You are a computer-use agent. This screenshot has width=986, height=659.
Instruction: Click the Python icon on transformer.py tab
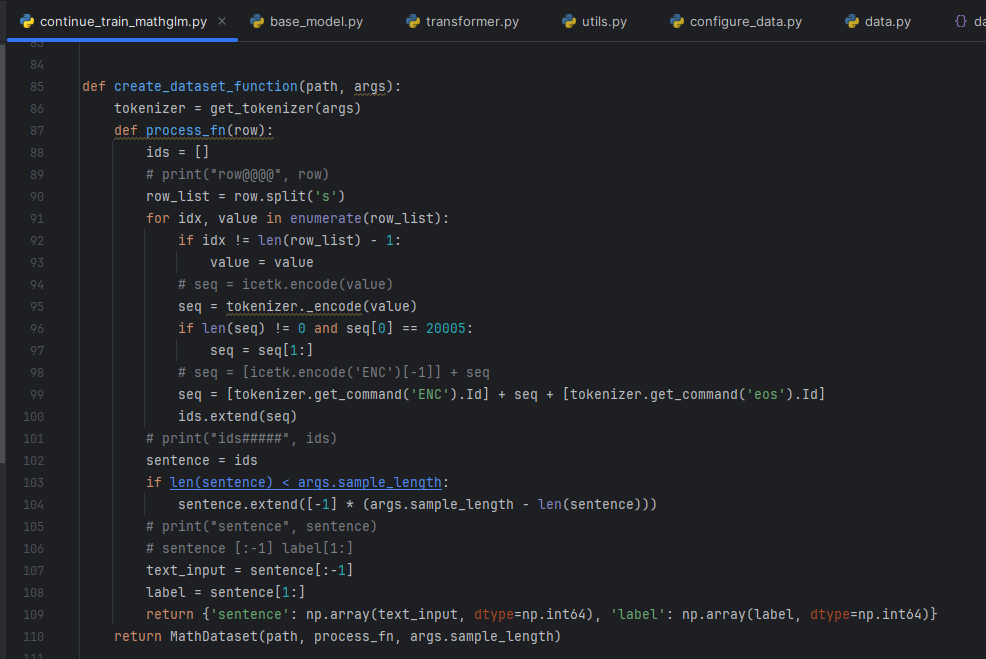point(413,21)
